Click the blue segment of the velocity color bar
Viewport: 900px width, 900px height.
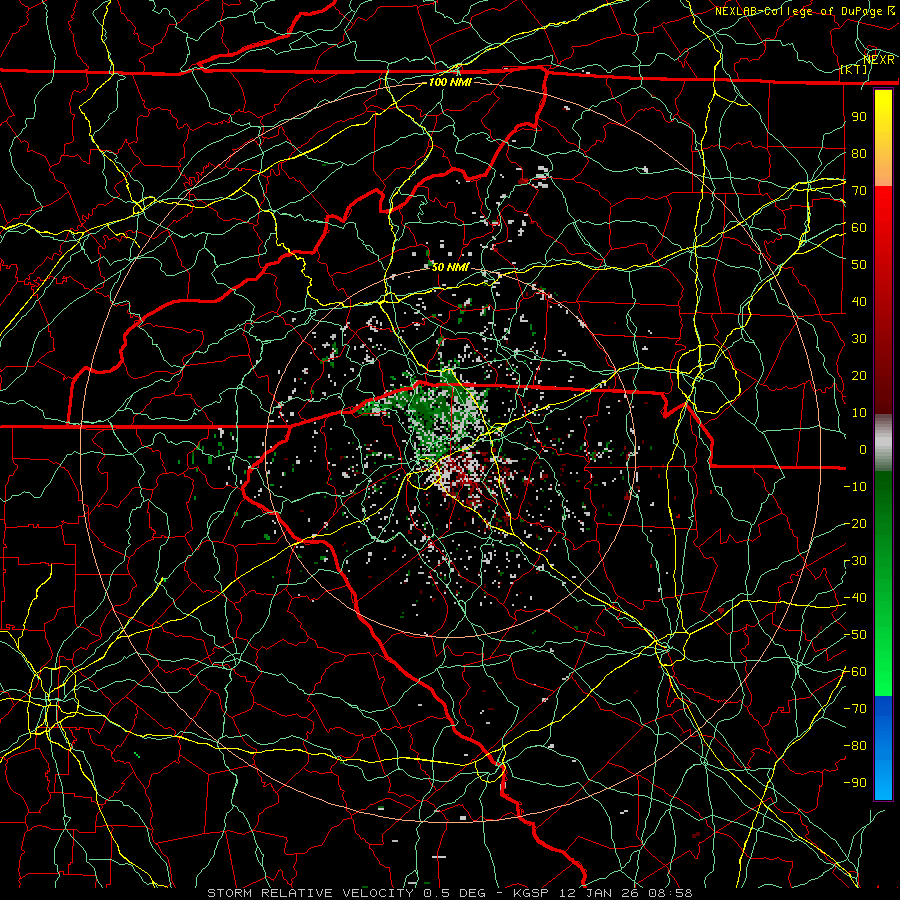883,747
